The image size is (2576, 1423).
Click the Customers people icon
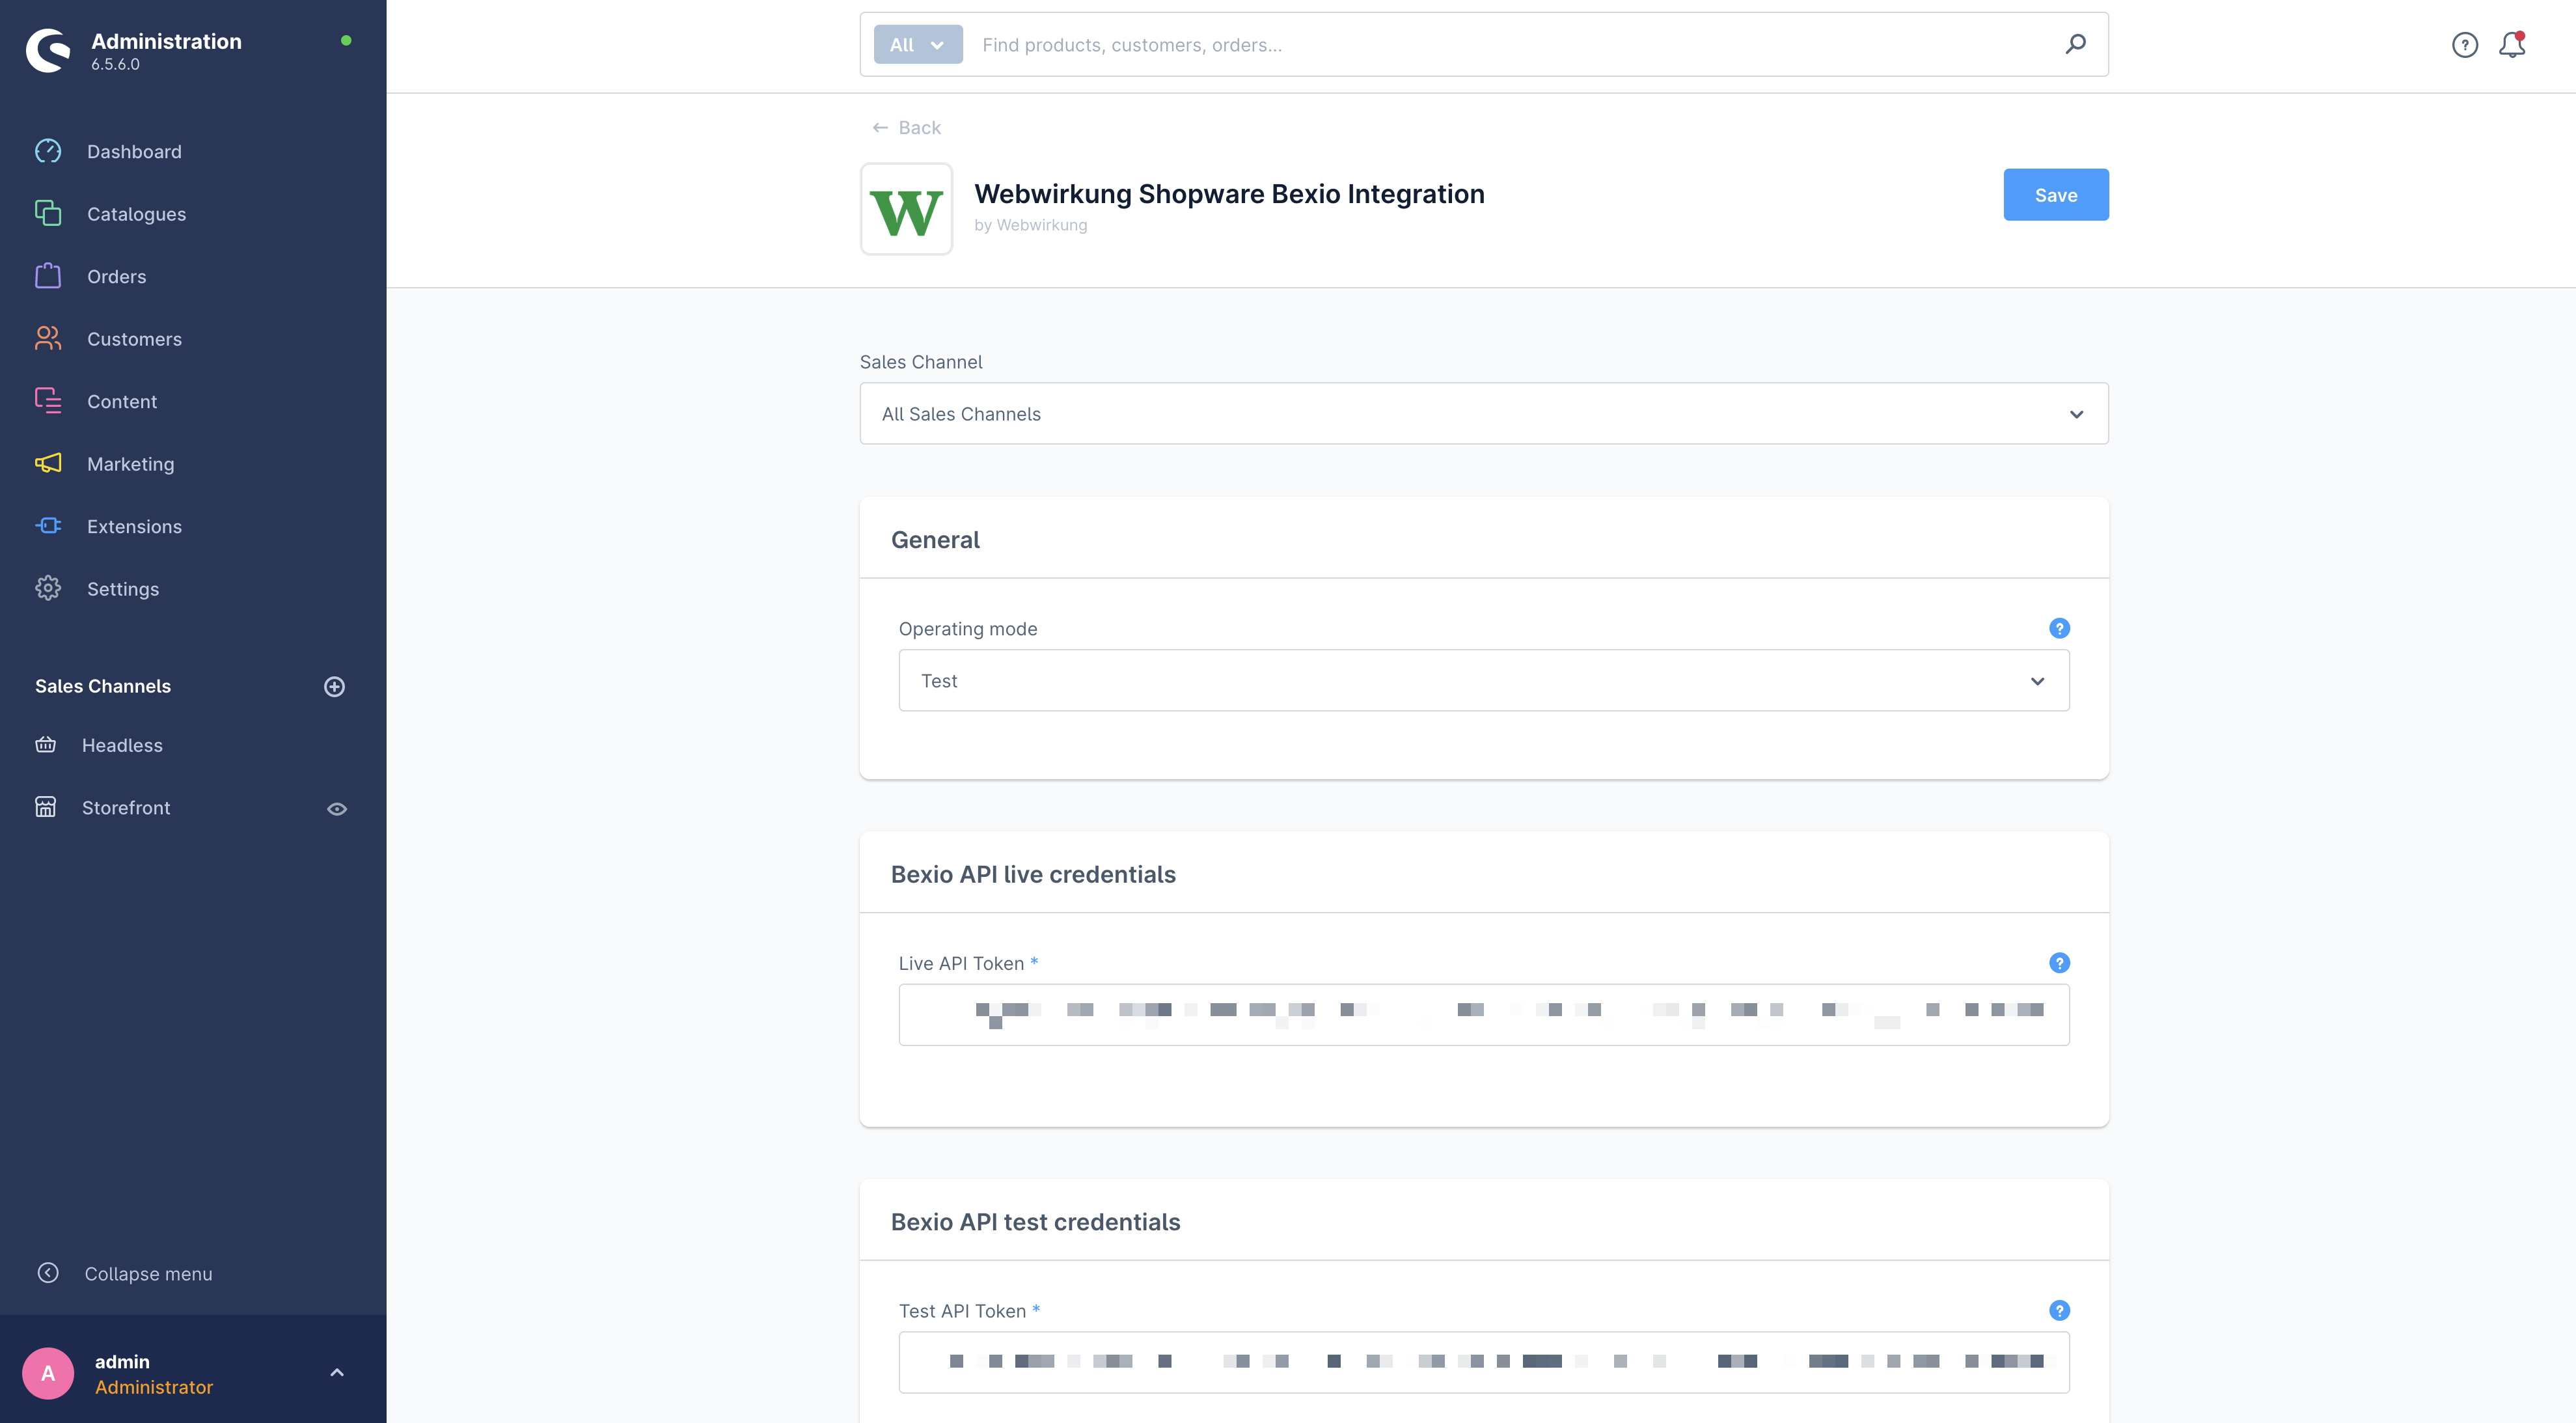(48, 338)
